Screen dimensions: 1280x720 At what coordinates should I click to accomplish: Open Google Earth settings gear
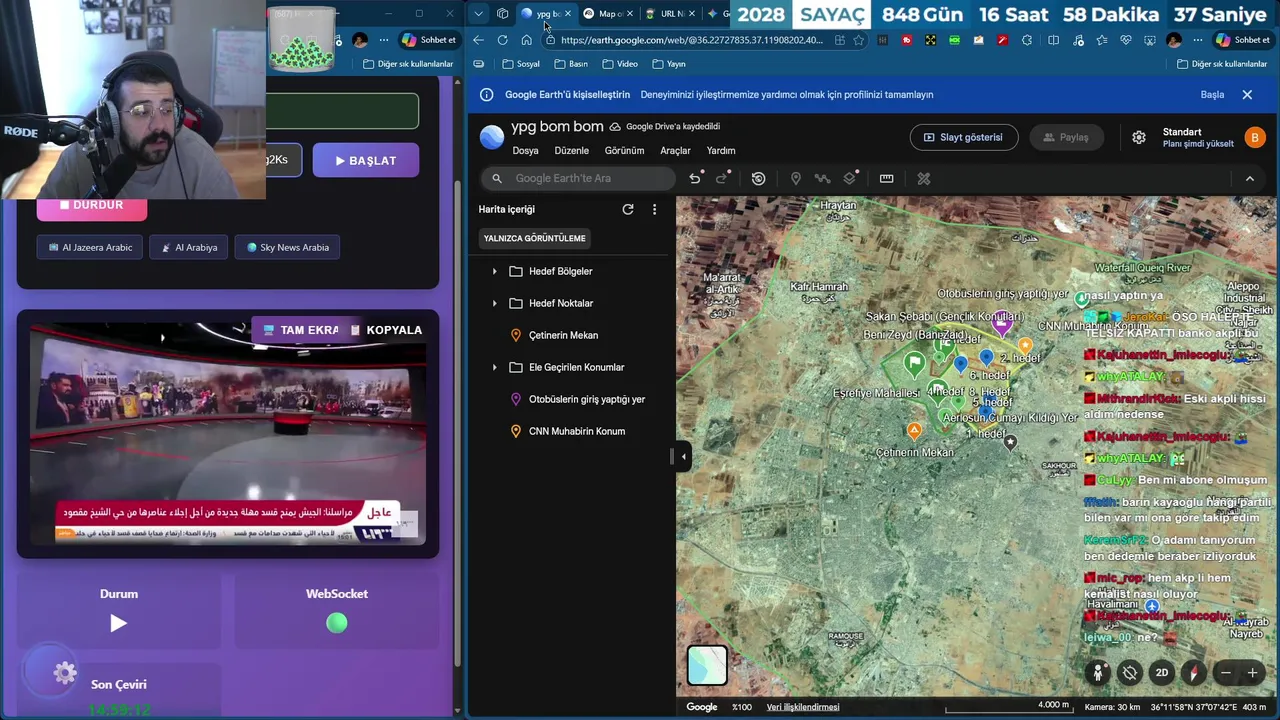pos(1138,137)
